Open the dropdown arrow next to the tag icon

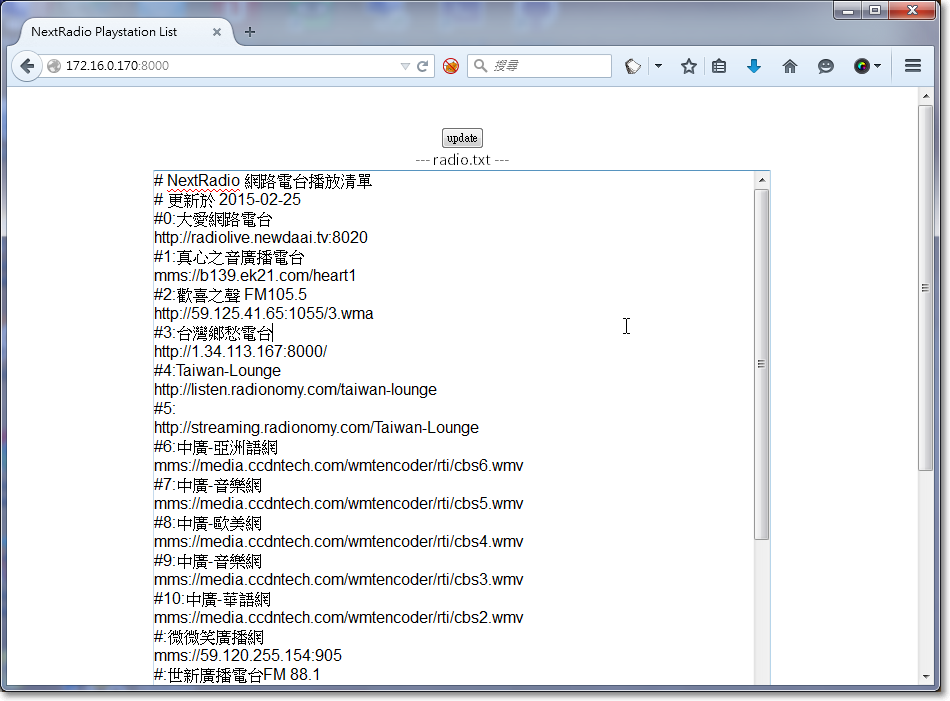pyautogui.click(x=658, y=66)
